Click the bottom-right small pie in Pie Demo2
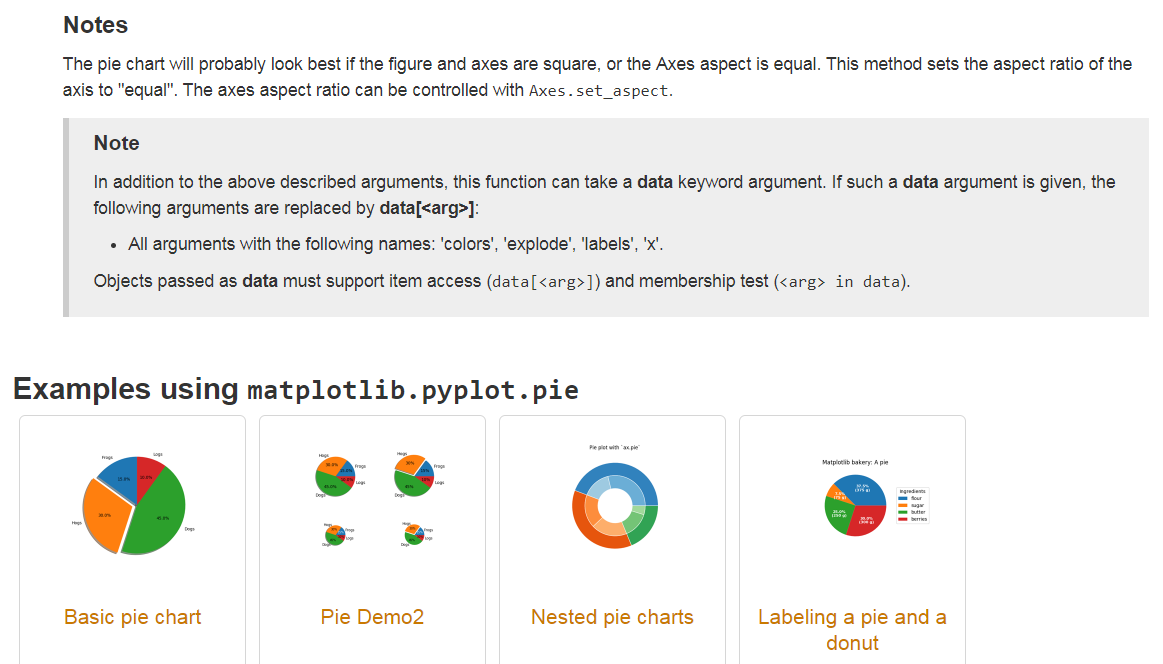Viewport: 1163px width, 664px height. tap(414, 534)
